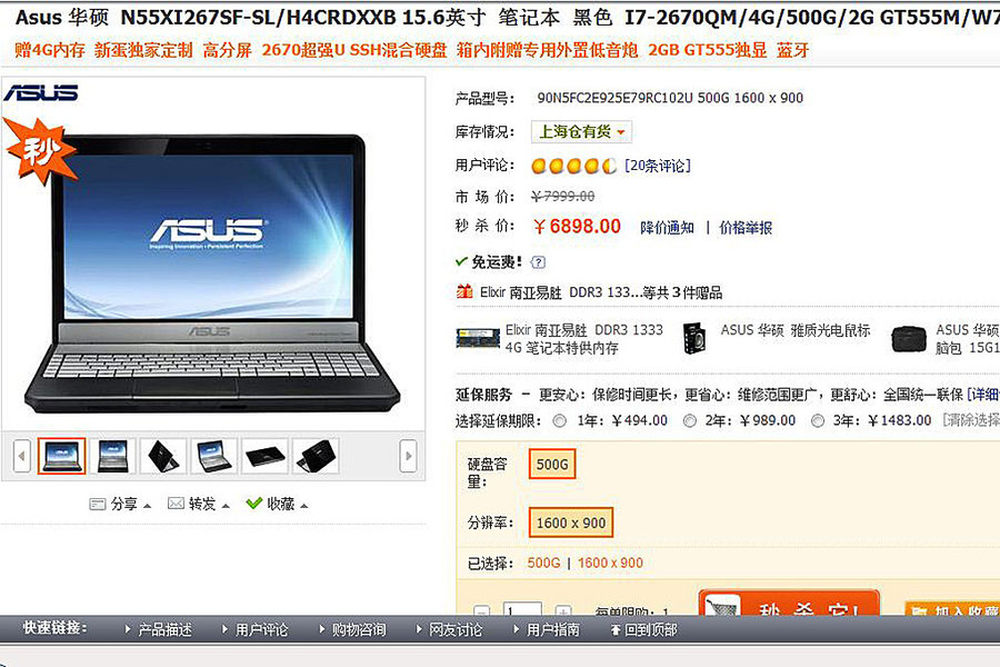Click the ASUS optical mouse gift image
Viewport: 1000px width, 667px height.
(694, 338)
